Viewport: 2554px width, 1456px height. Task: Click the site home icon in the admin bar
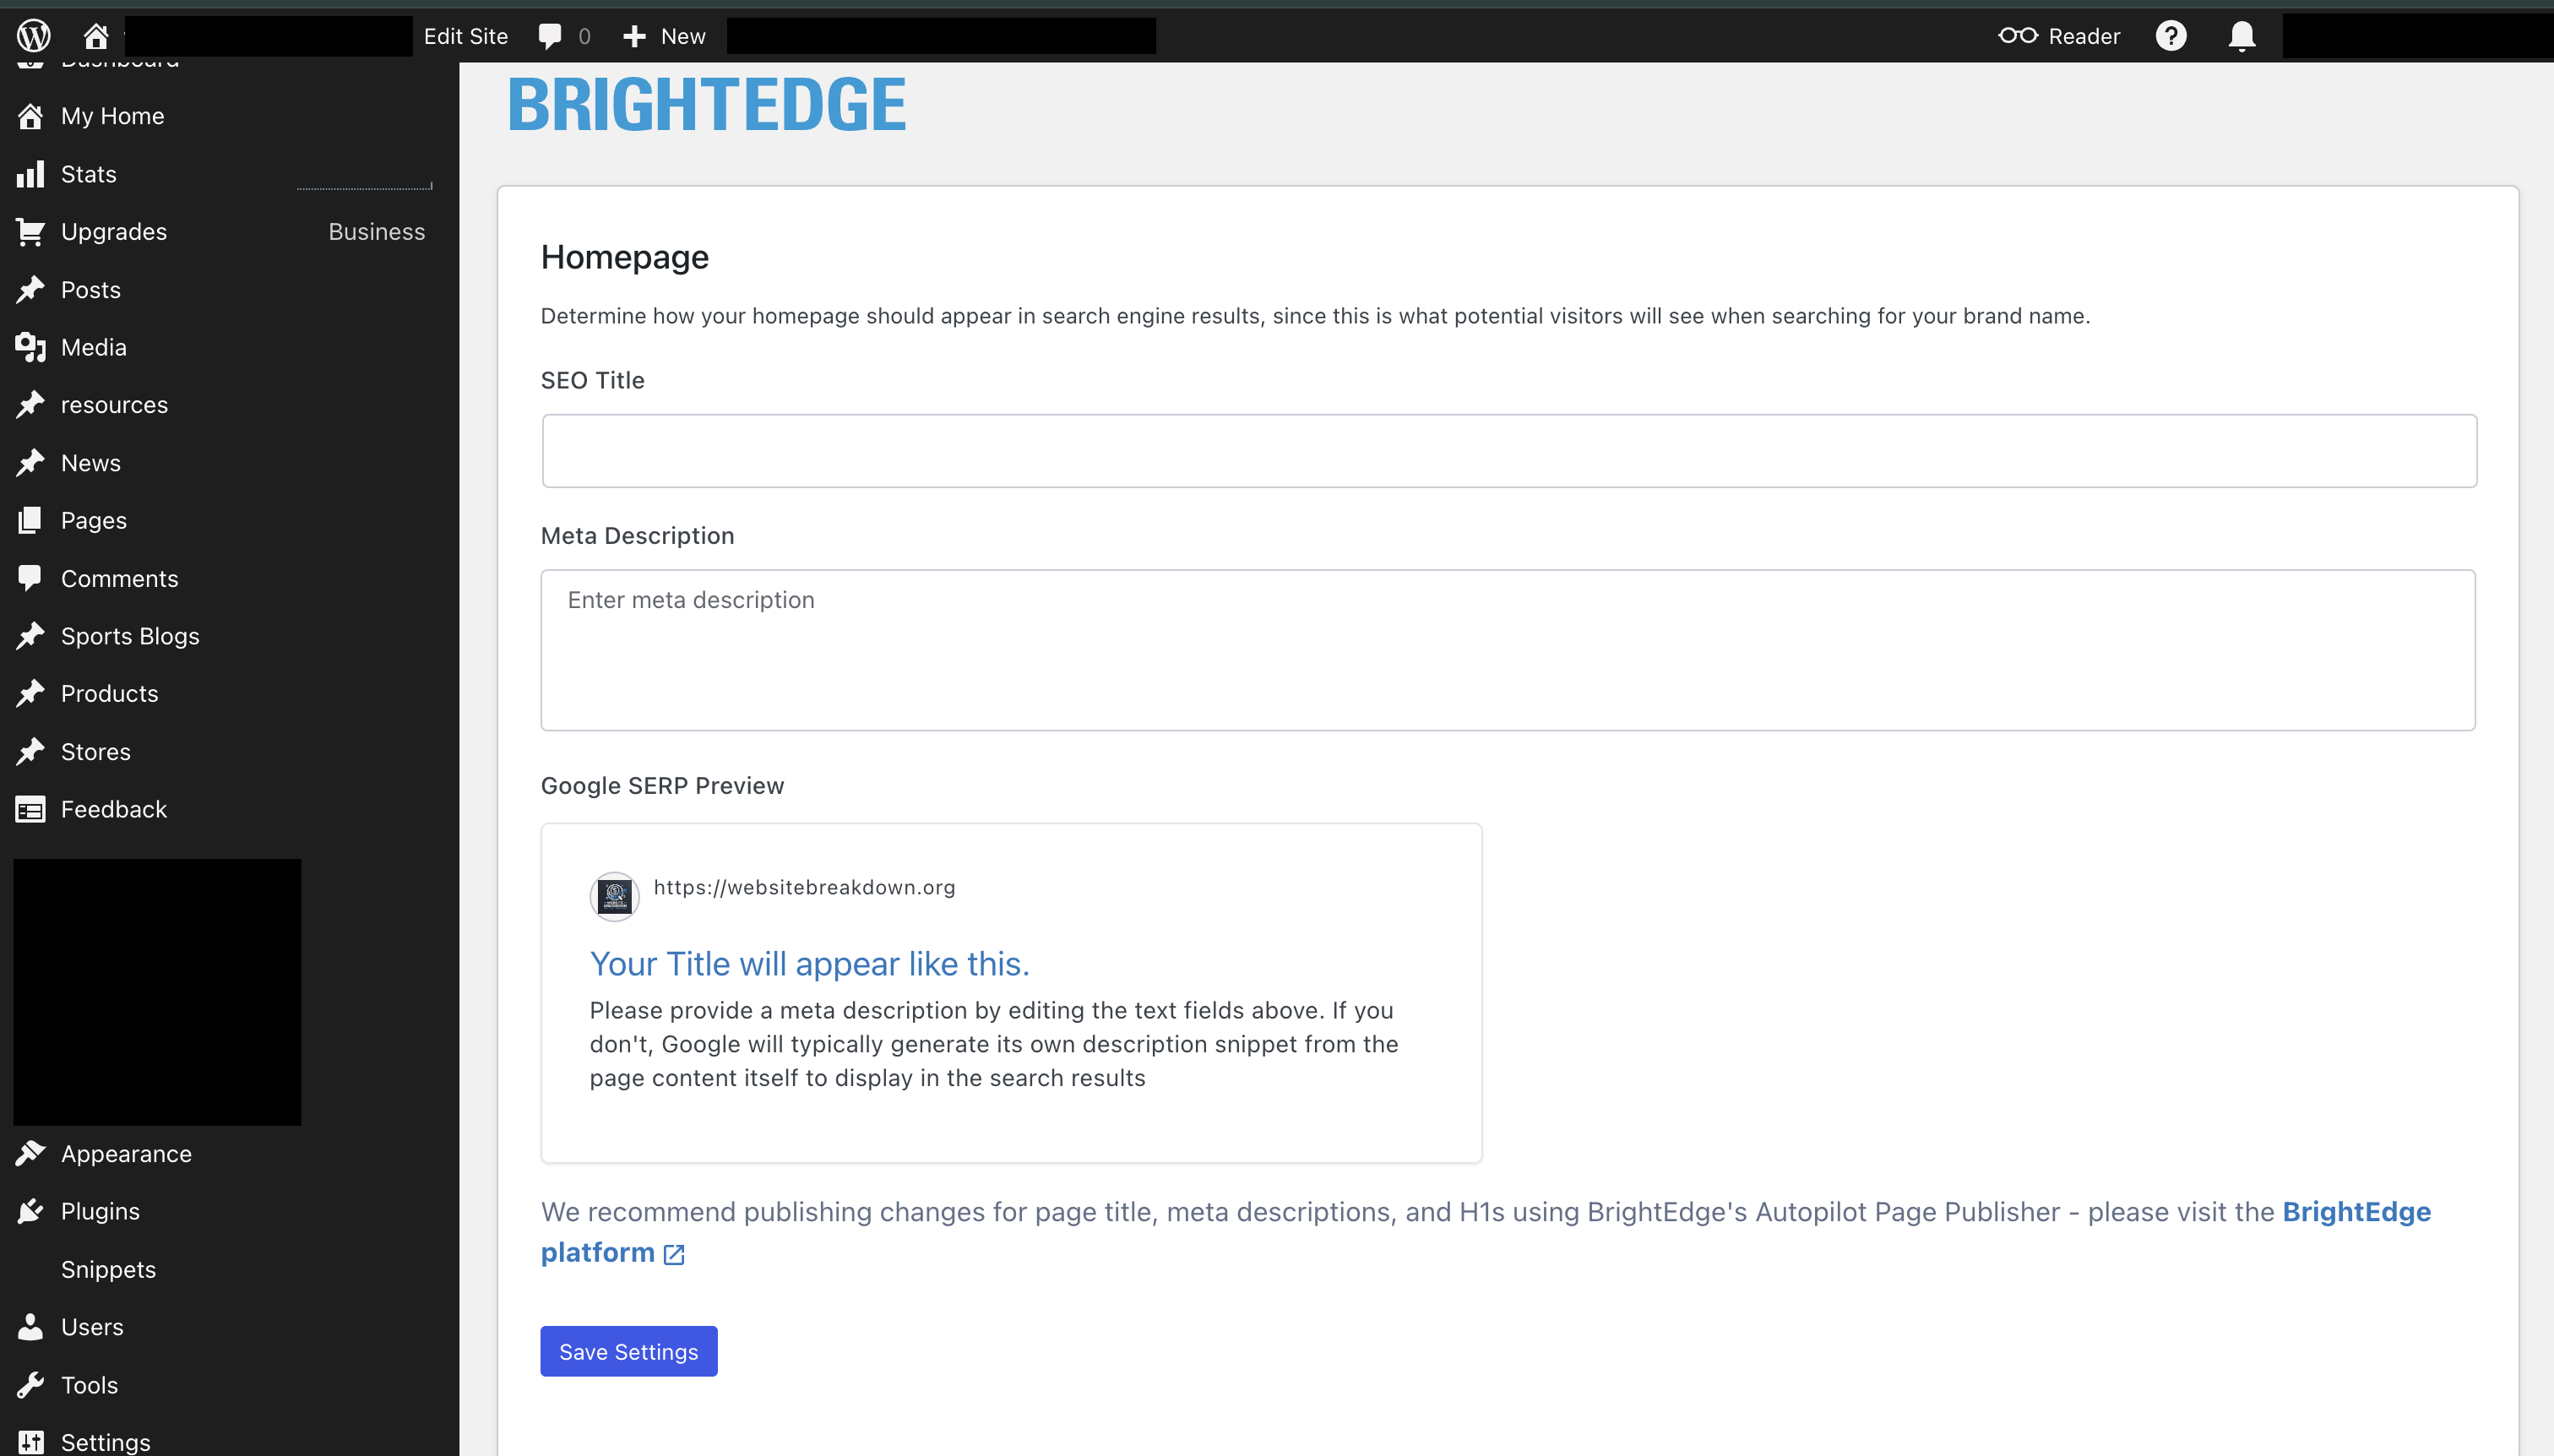click(96, 35)
